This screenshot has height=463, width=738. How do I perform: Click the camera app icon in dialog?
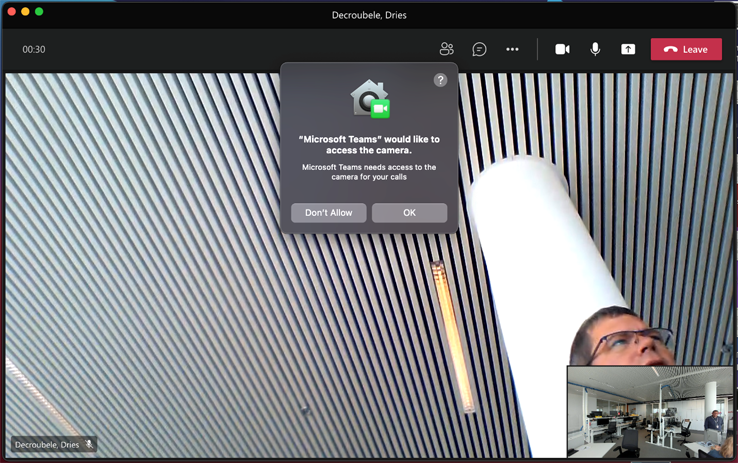[369, 100]
